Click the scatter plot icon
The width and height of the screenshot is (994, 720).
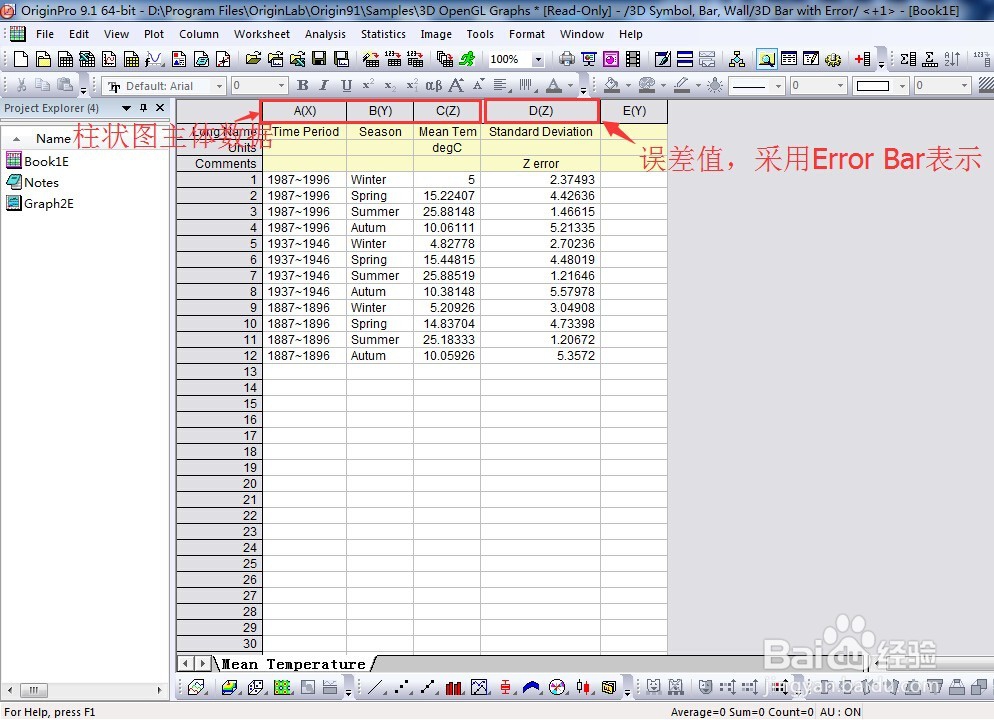402,687
